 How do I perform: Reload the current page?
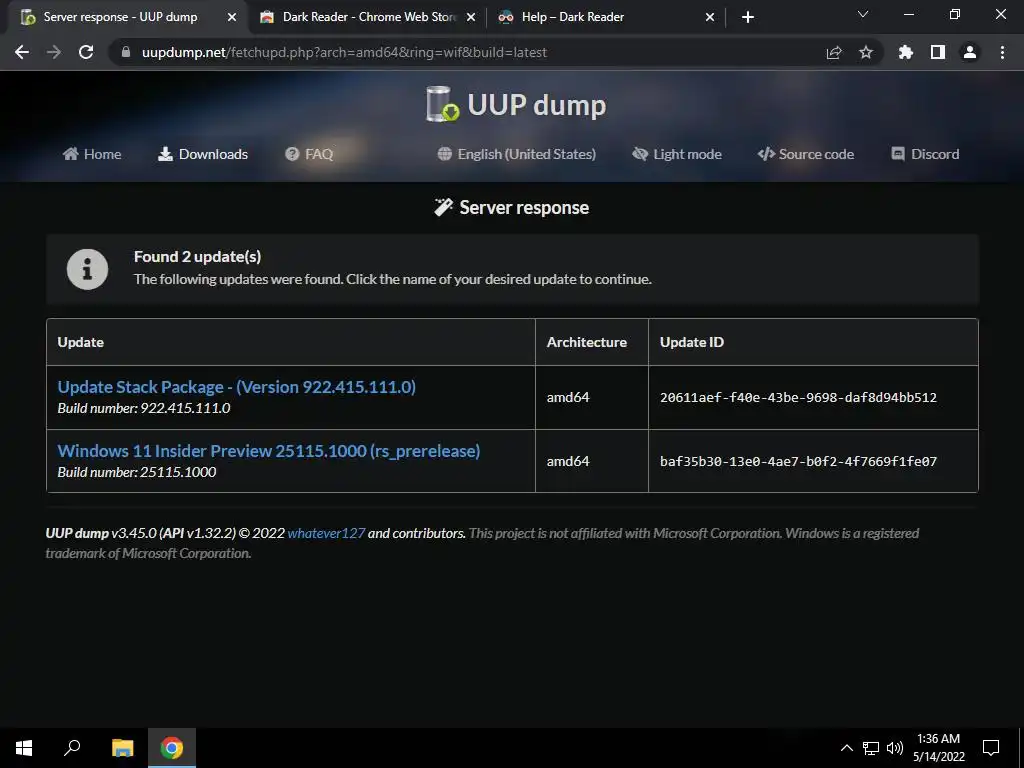pyautogui.click(x=86, y=52)
